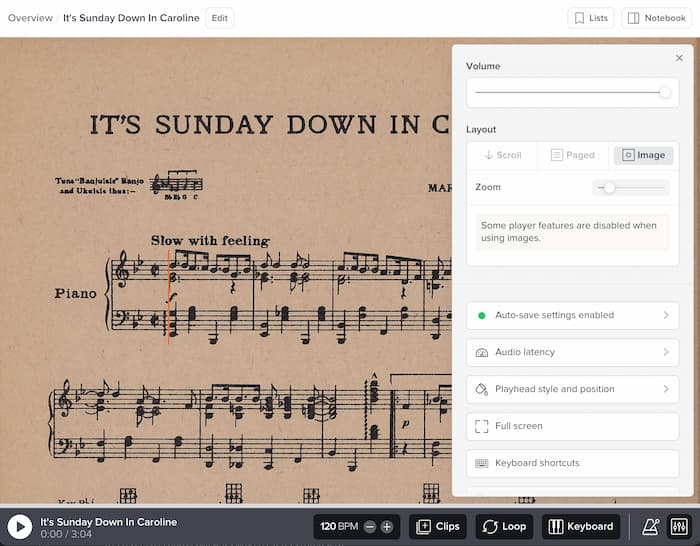The image size is (700, 546).
Task: Go to the Overview breadcrumb link
Action: click(x=30, y=18)
